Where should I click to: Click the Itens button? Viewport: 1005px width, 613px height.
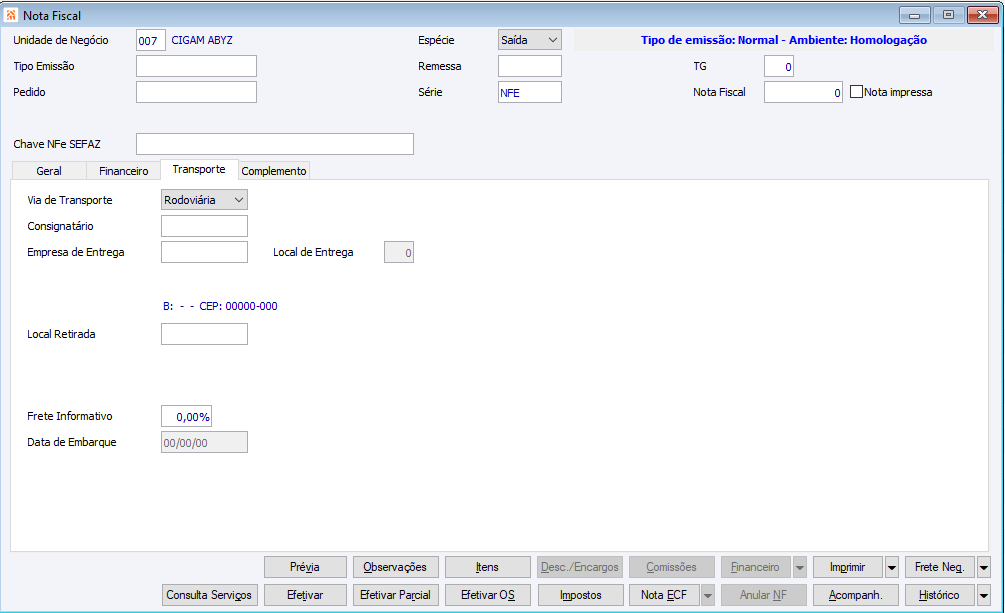pyautogui.click(x=488, y=567)
